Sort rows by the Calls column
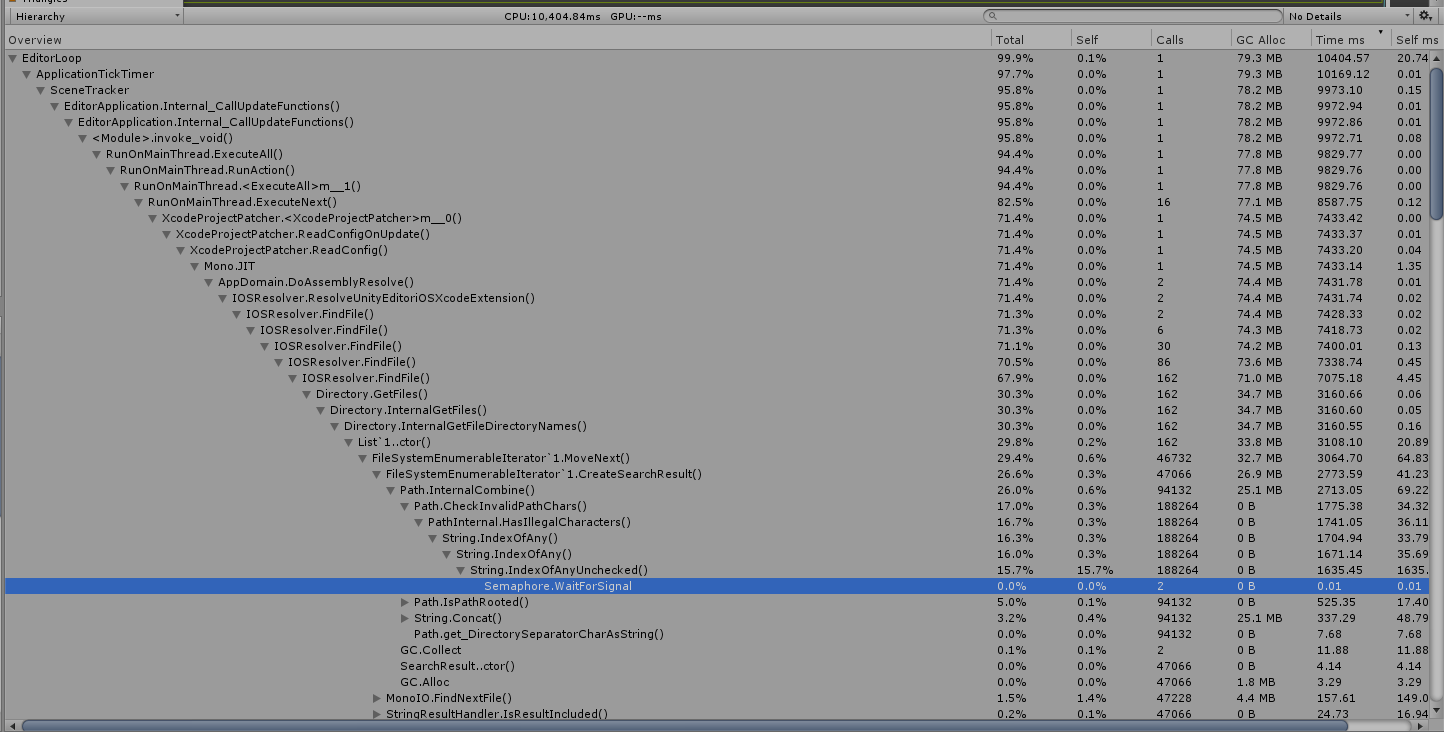Viewport: 1444px width, 732px height. click(x=1170, y=39)
